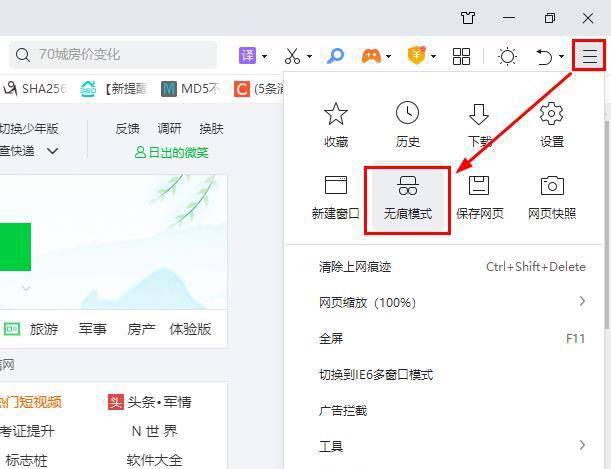Expand 工具 tools submenu

pyautogui.click(x=446, y=446)
